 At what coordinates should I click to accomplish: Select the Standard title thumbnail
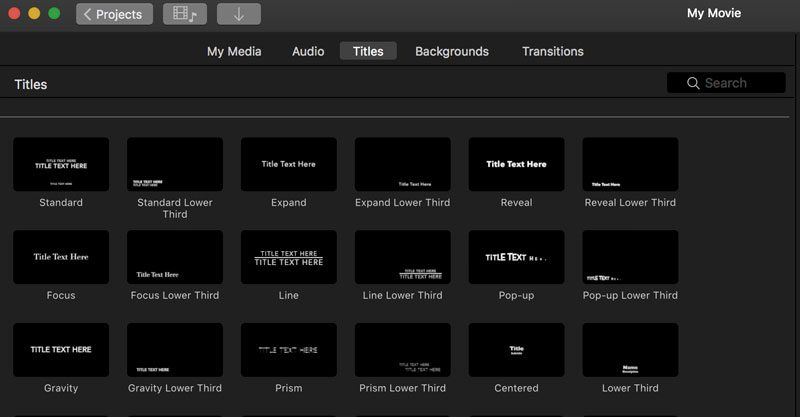[x=61, y=164]
